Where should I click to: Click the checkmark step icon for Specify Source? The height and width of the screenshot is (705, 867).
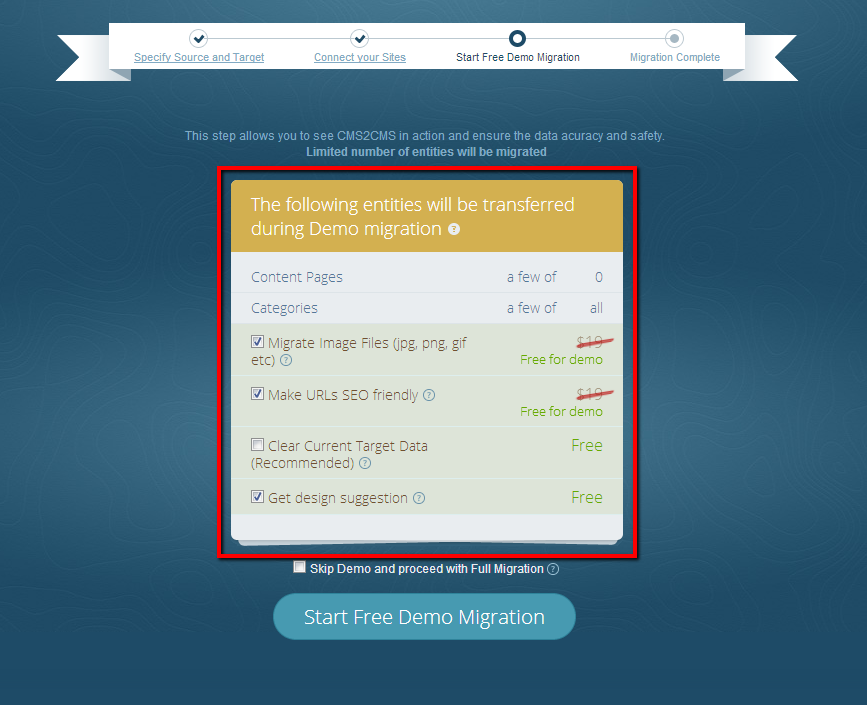click(199, 39)
